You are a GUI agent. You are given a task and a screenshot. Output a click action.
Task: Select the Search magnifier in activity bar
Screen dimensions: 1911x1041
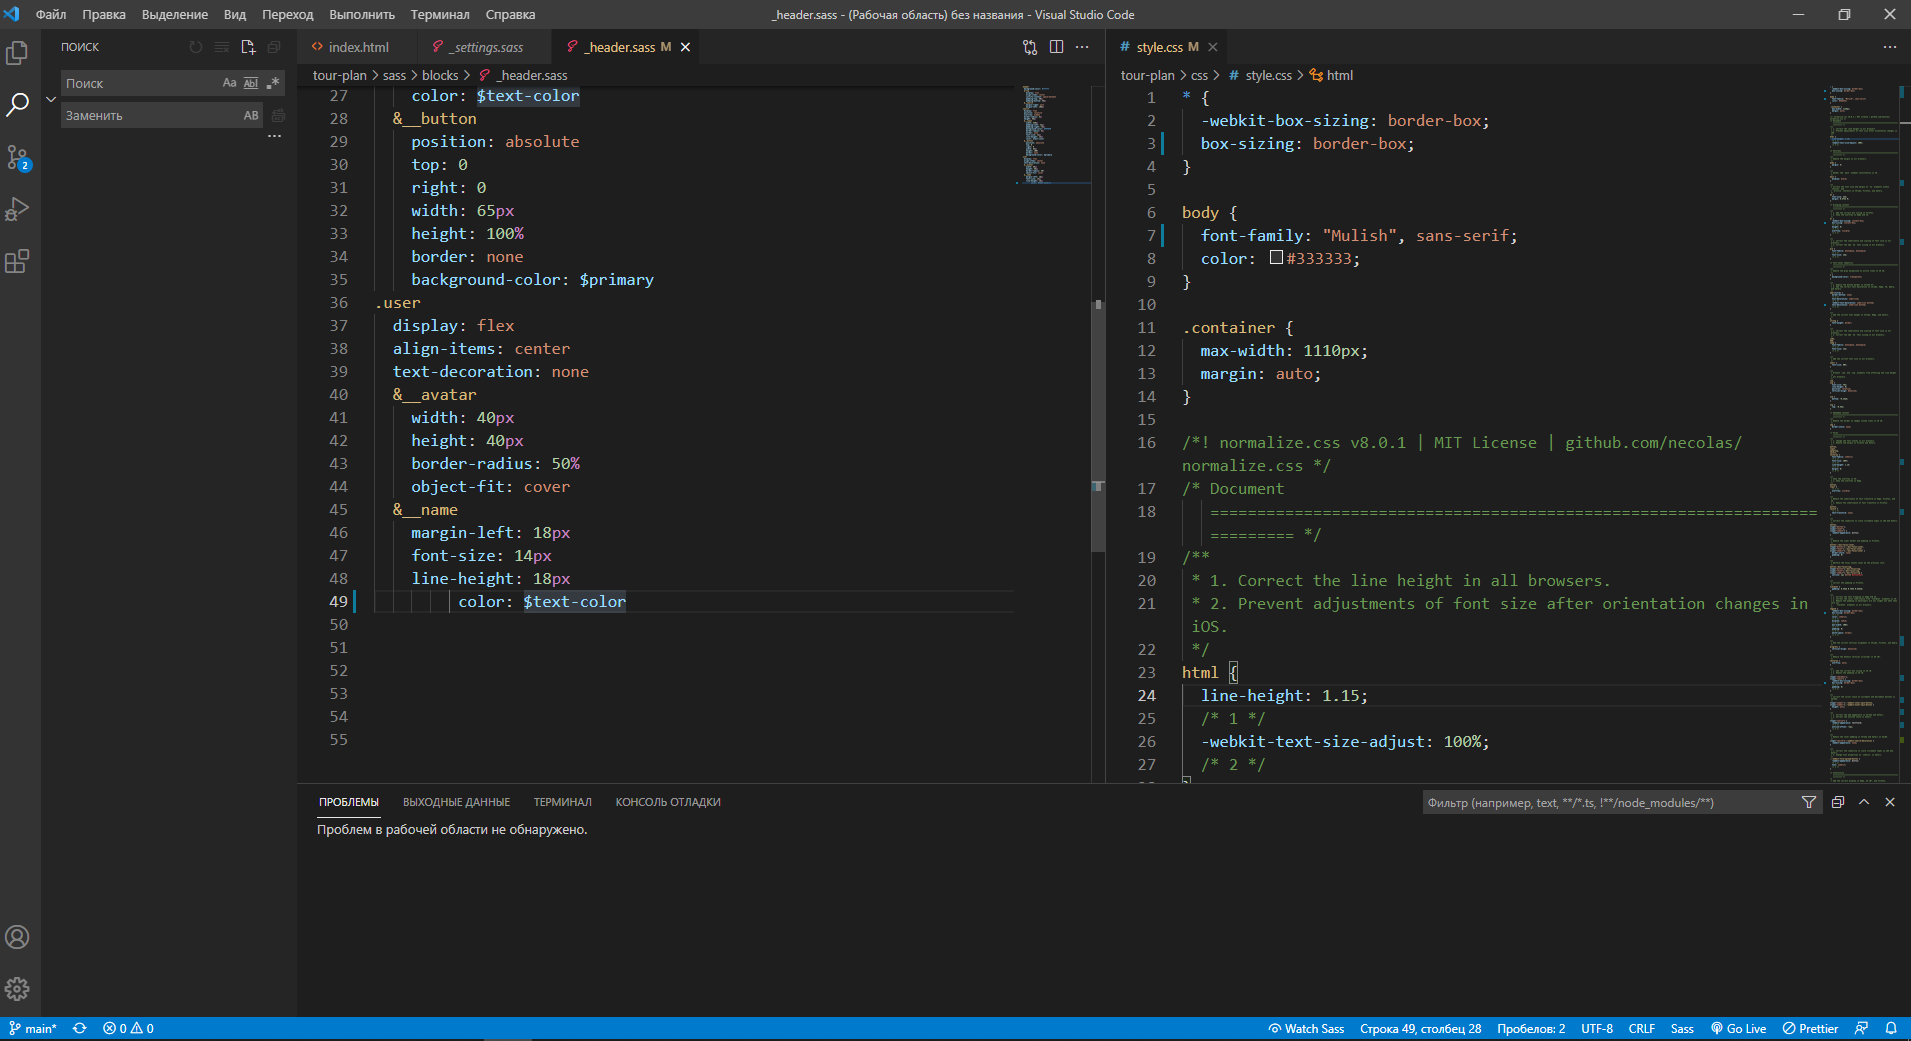(17, 104)
